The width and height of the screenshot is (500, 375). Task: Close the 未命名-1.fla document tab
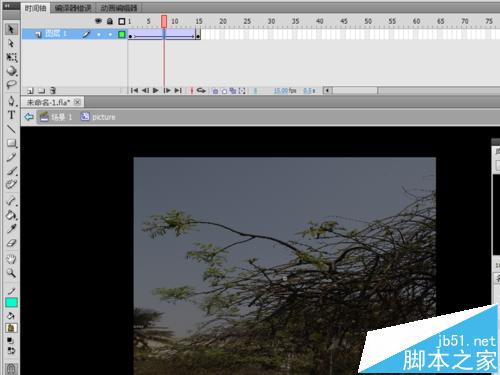tap(77, 102)
